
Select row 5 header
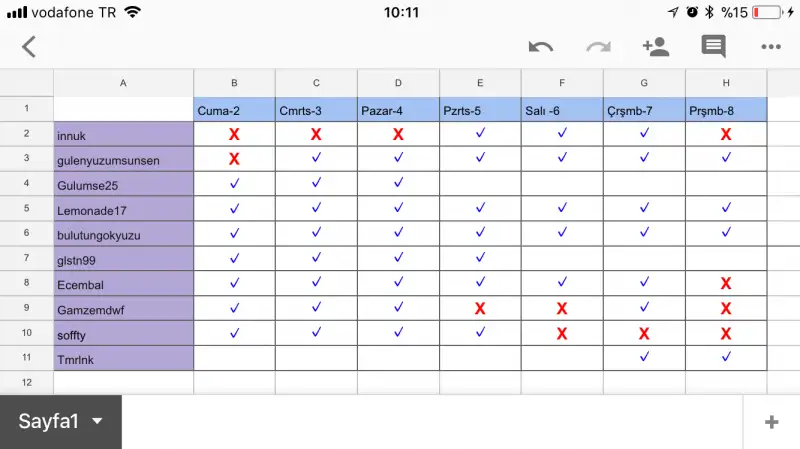pos(26,208)
